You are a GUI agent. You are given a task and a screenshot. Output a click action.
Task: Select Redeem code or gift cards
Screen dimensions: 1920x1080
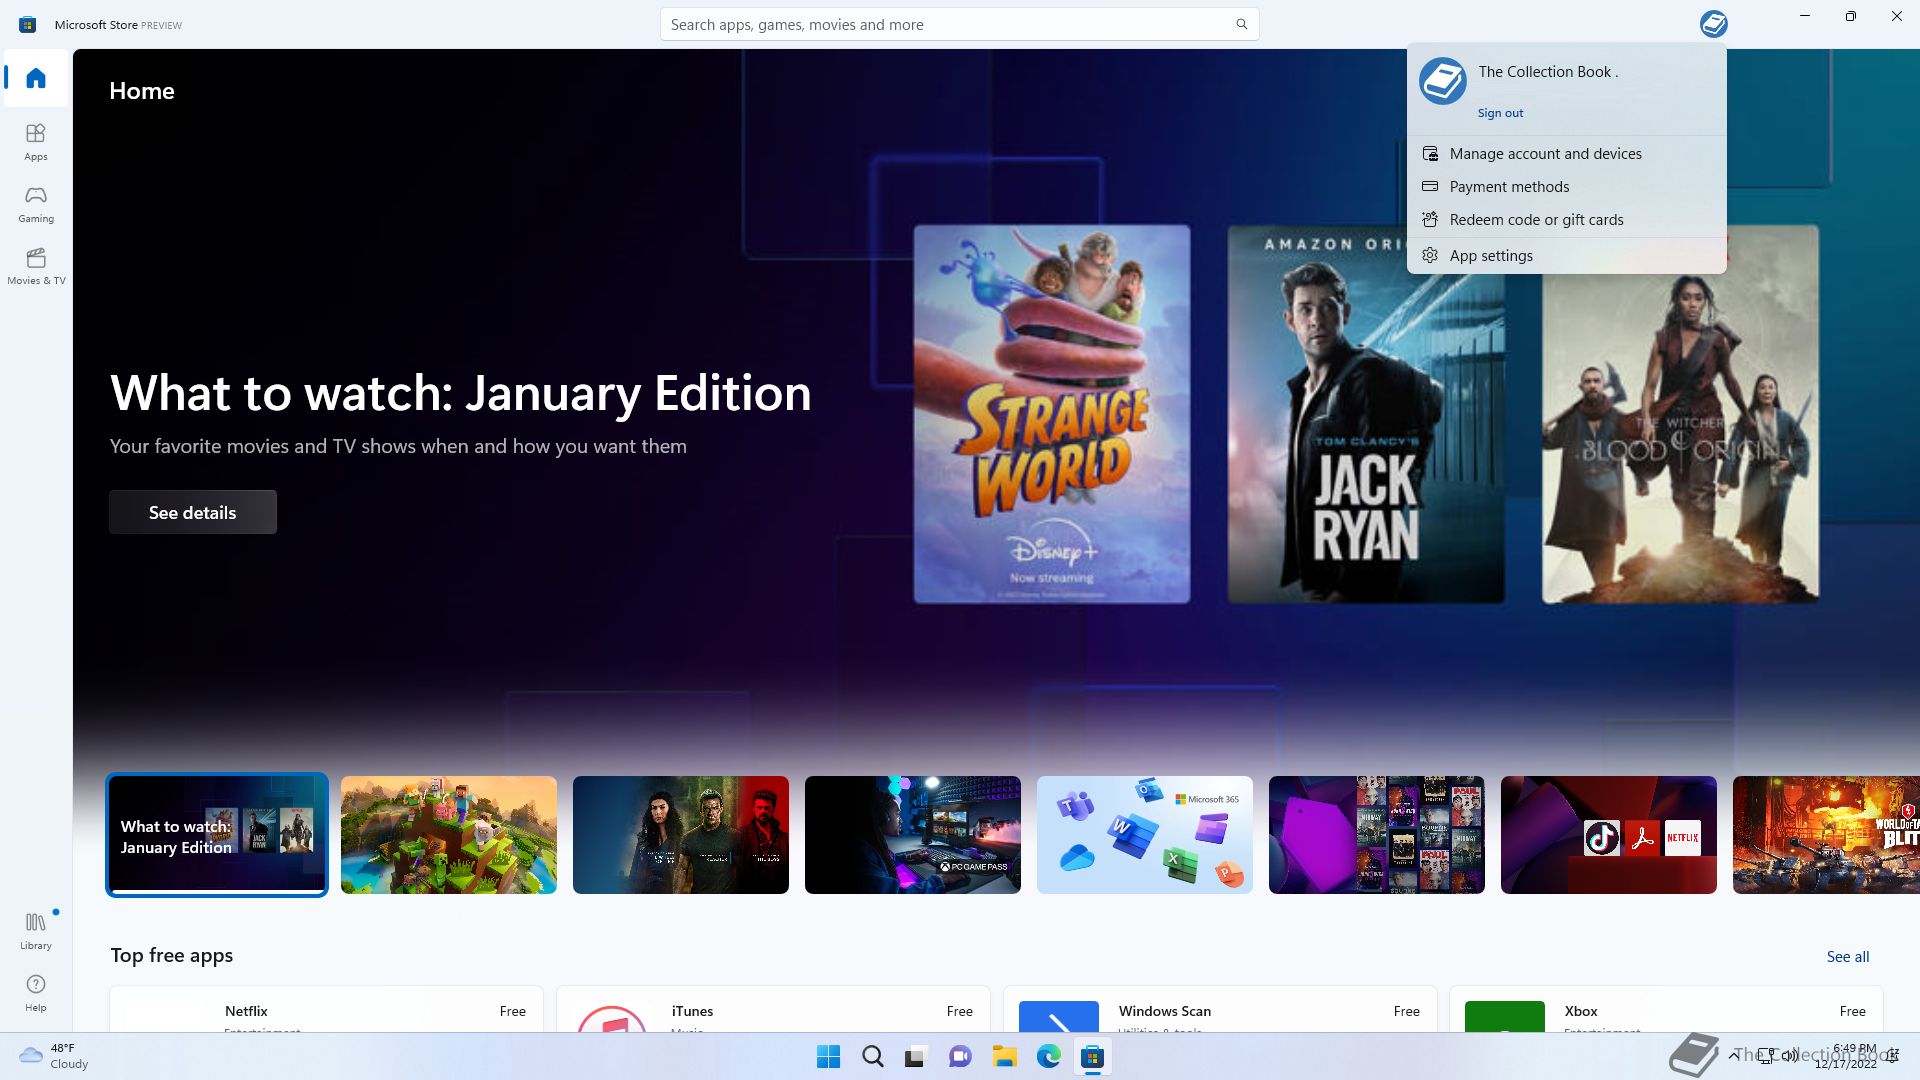click(1566, 219)
